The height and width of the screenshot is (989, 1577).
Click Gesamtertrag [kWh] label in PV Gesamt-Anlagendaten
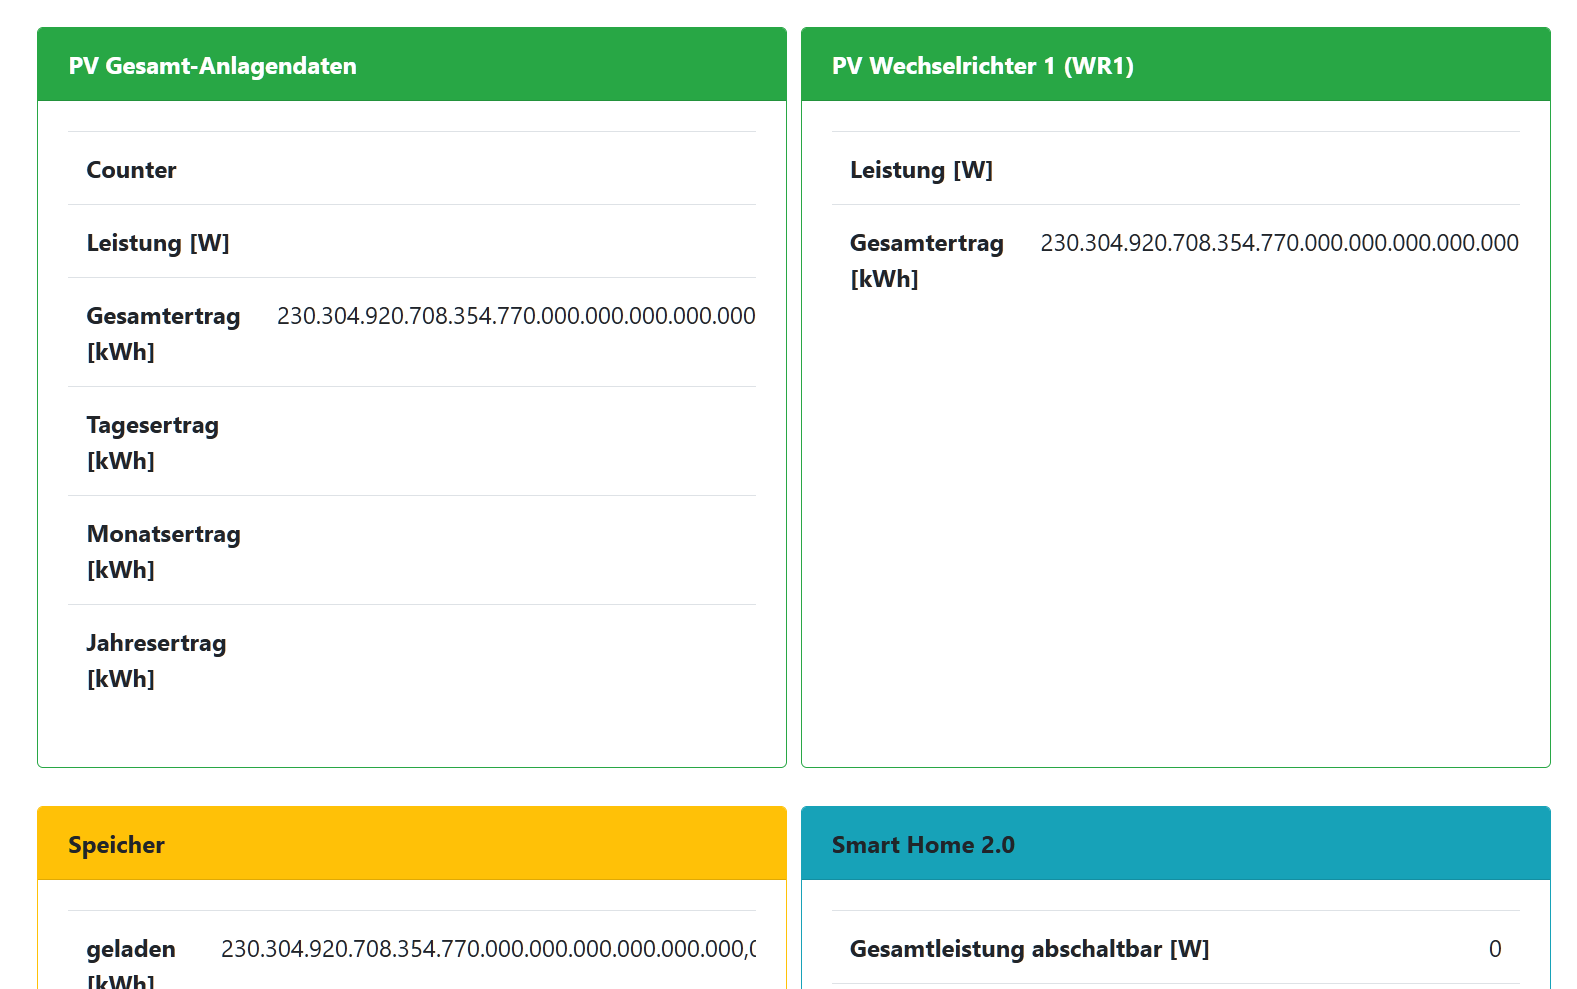click(x=163, y=333)
